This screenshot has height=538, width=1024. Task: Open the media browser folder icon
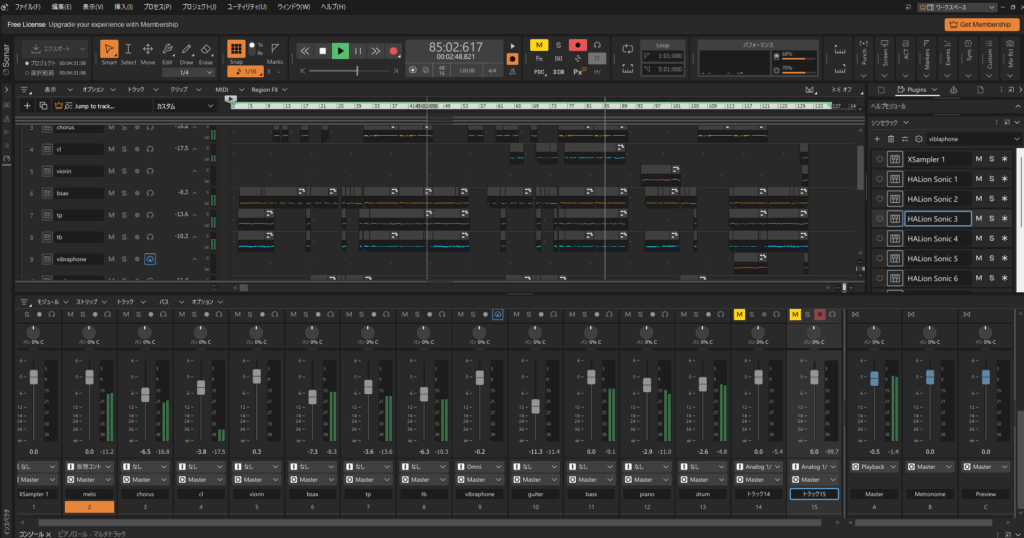881,89
